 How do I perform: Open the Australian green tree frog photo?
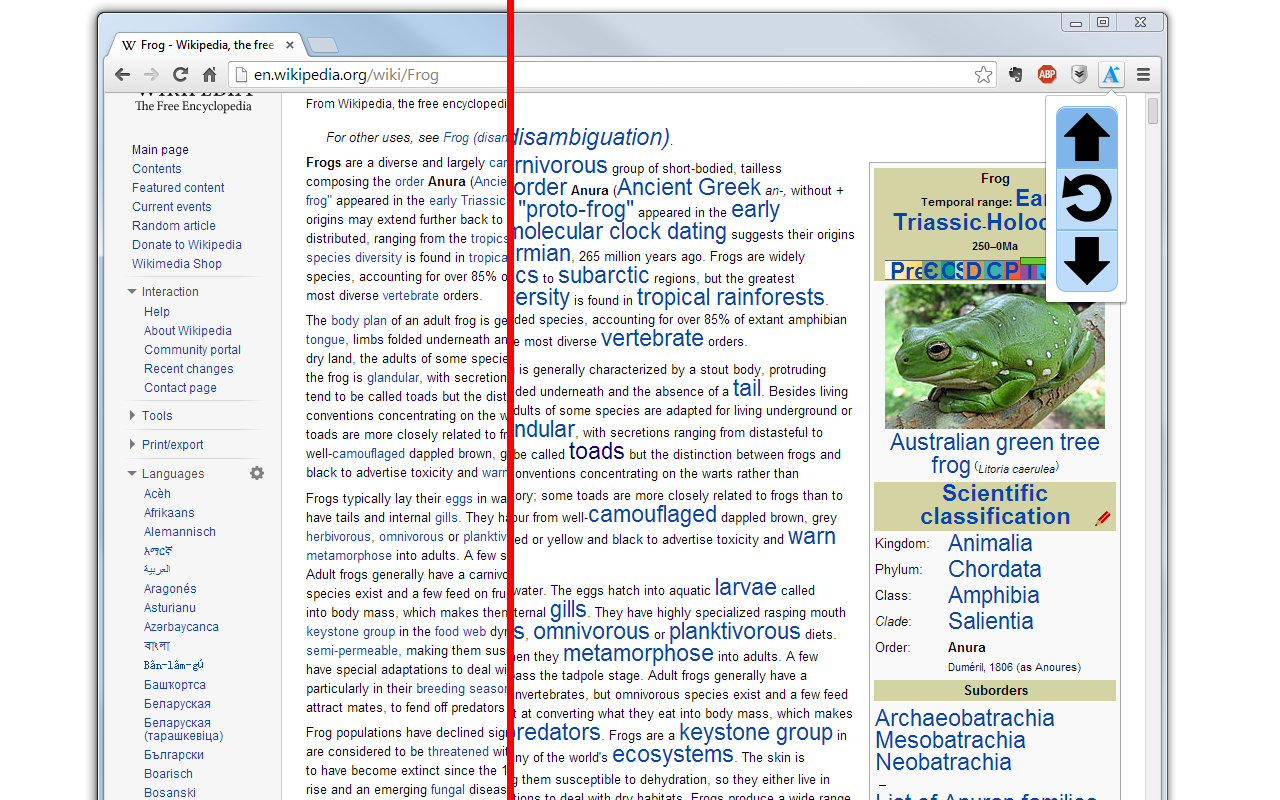[995, 356]
